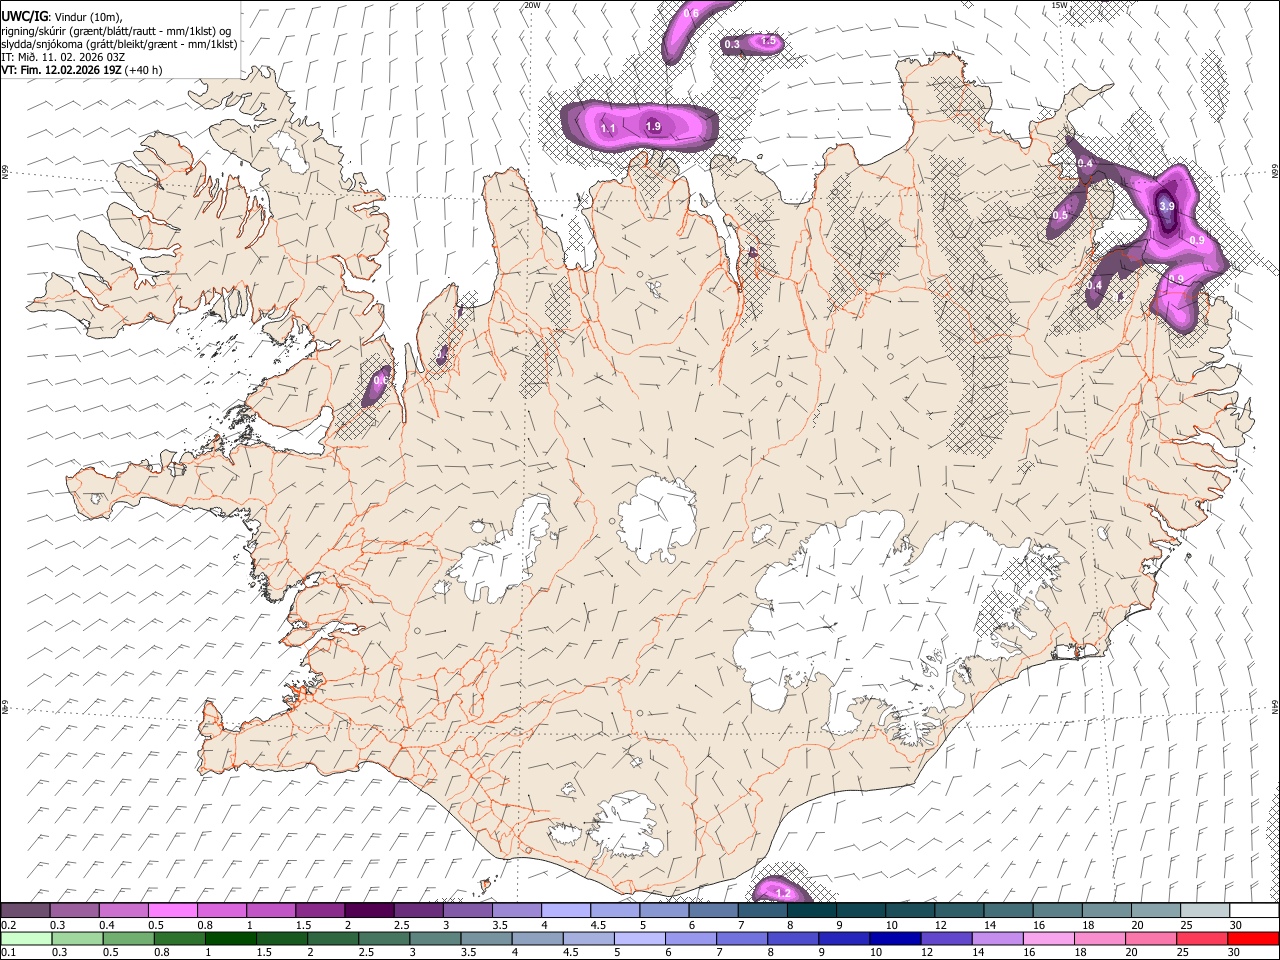Select the red swatch between 25 and 30

pyautogui.click(x=1201, y=938)
